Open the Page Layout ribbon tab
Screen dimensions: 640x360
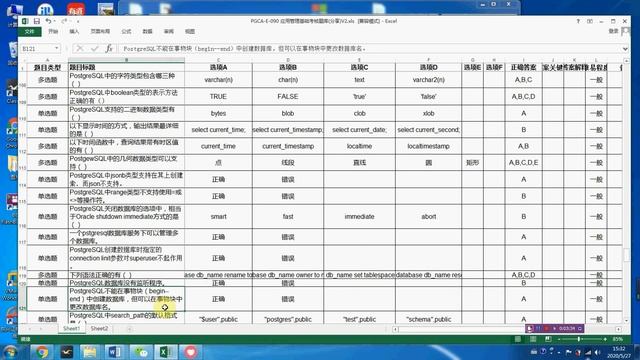[100, 31]
